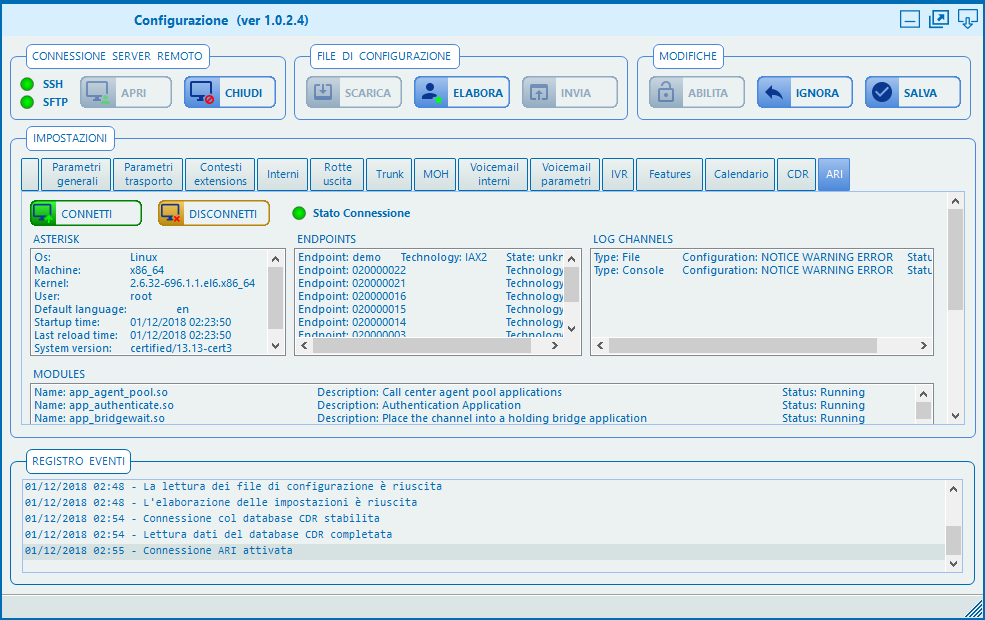Click the dock window icon in title bar
The width and height of the screenshot is (985, 620).
pos(966,19)
